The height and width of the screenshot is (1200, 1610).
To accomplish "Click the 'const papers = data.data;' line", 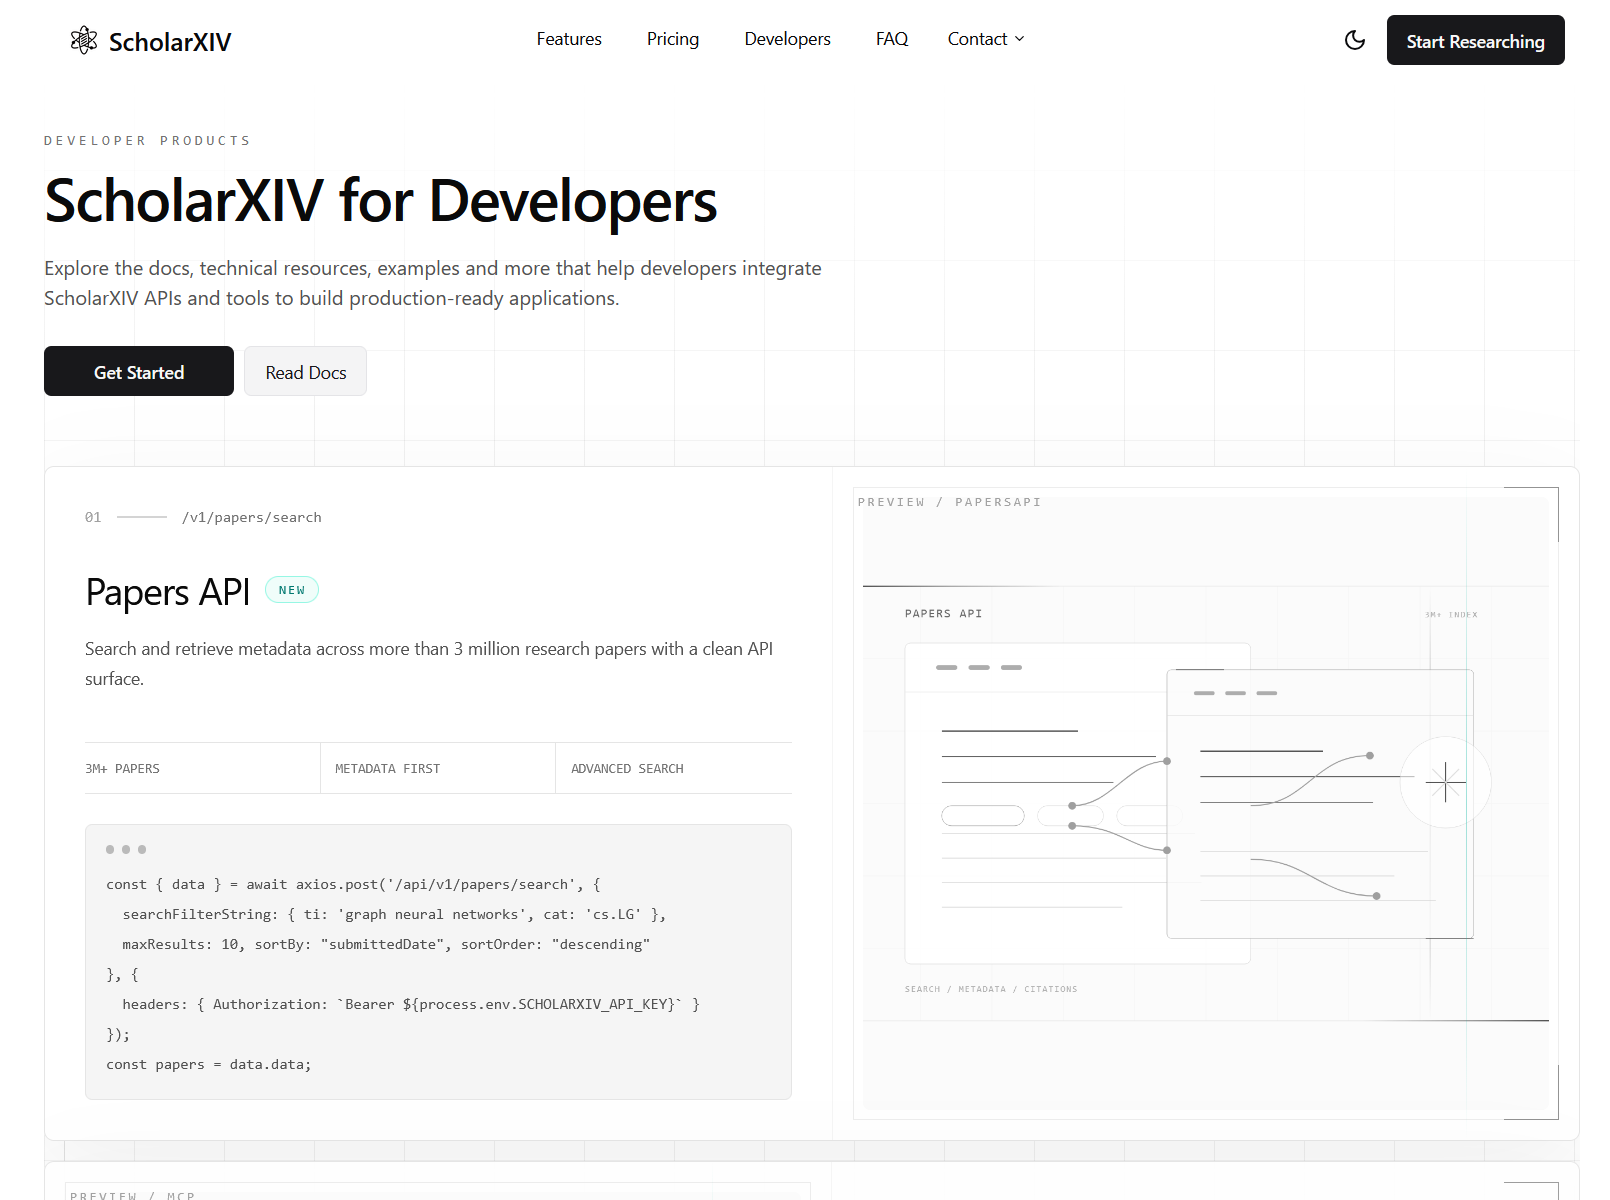I will point(209,1064).
